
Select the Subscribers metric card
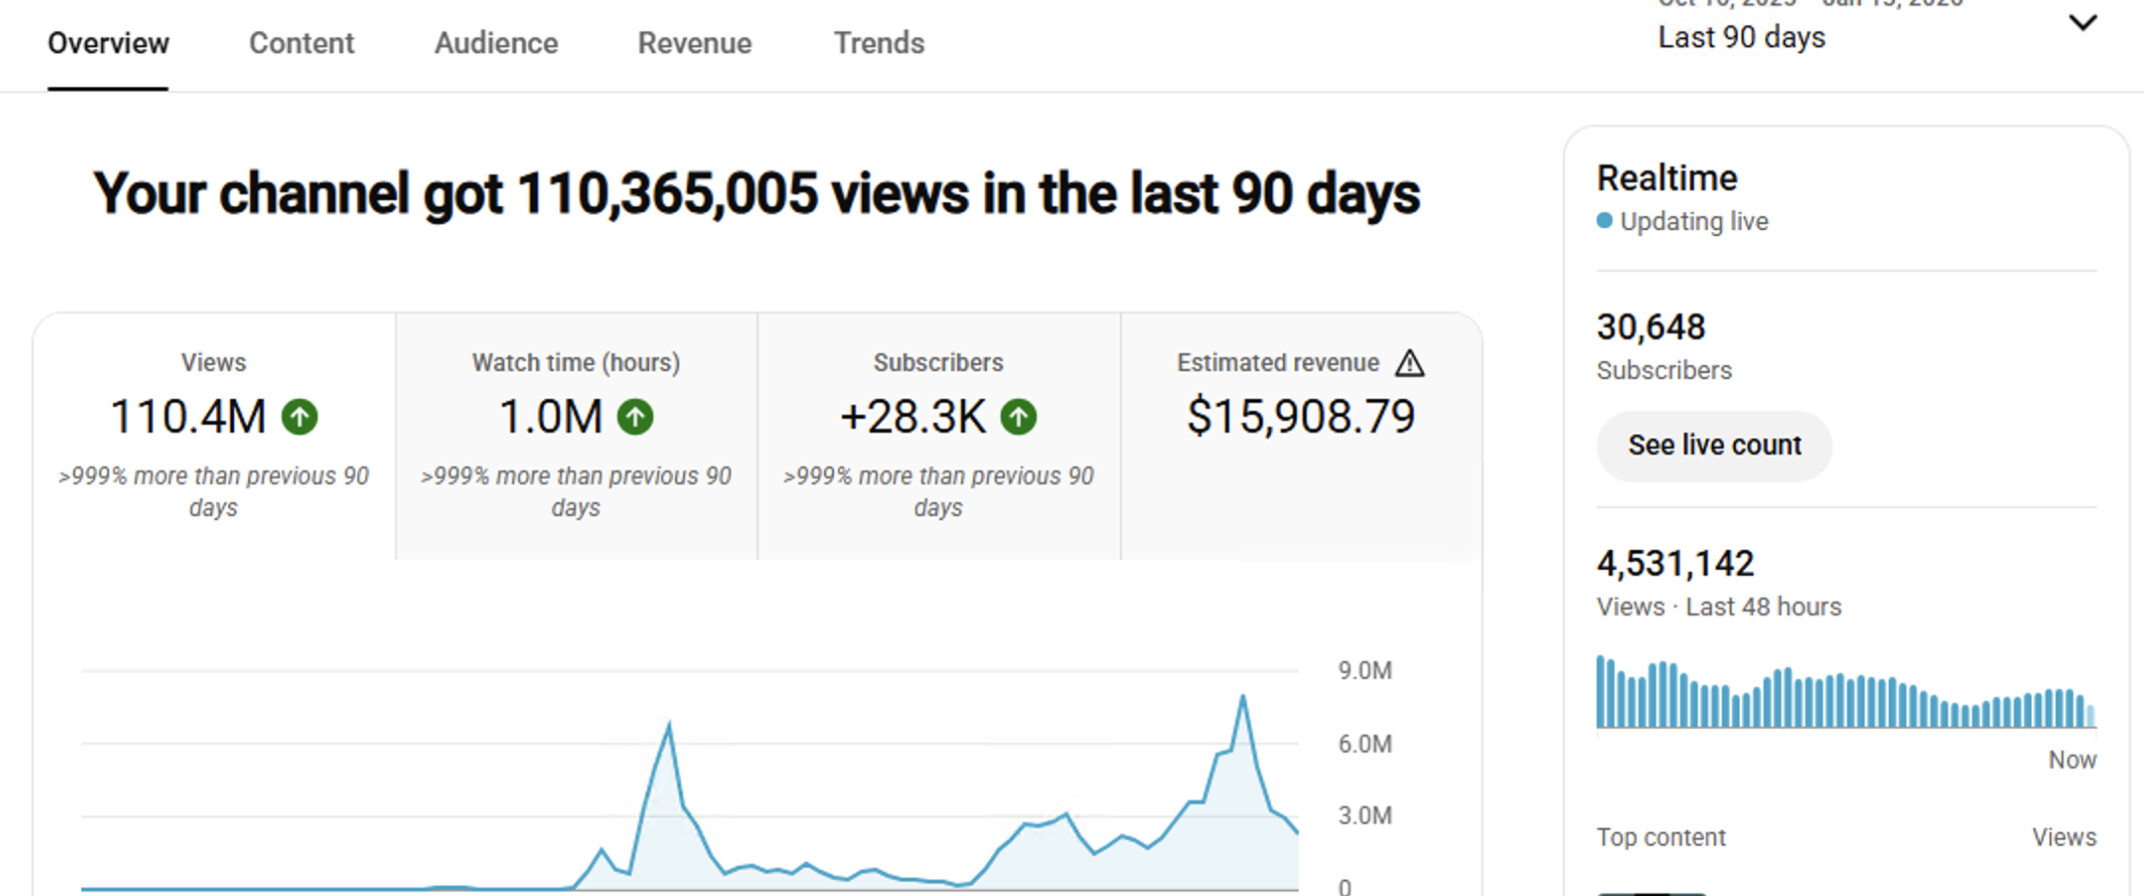click(x=938, y=436)
